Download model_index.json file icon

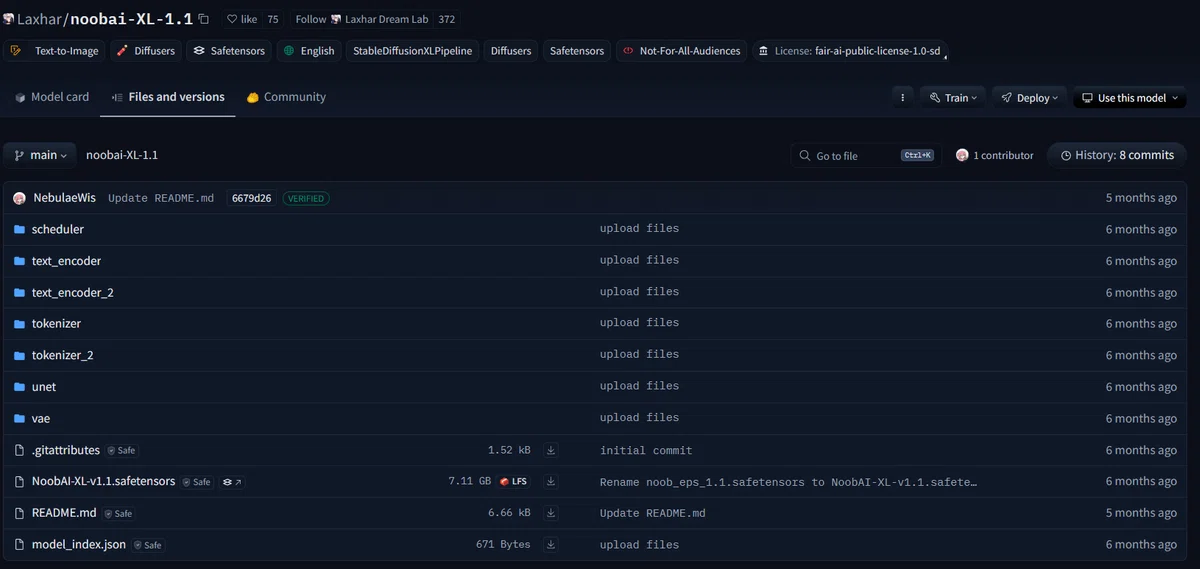point(551,545)
